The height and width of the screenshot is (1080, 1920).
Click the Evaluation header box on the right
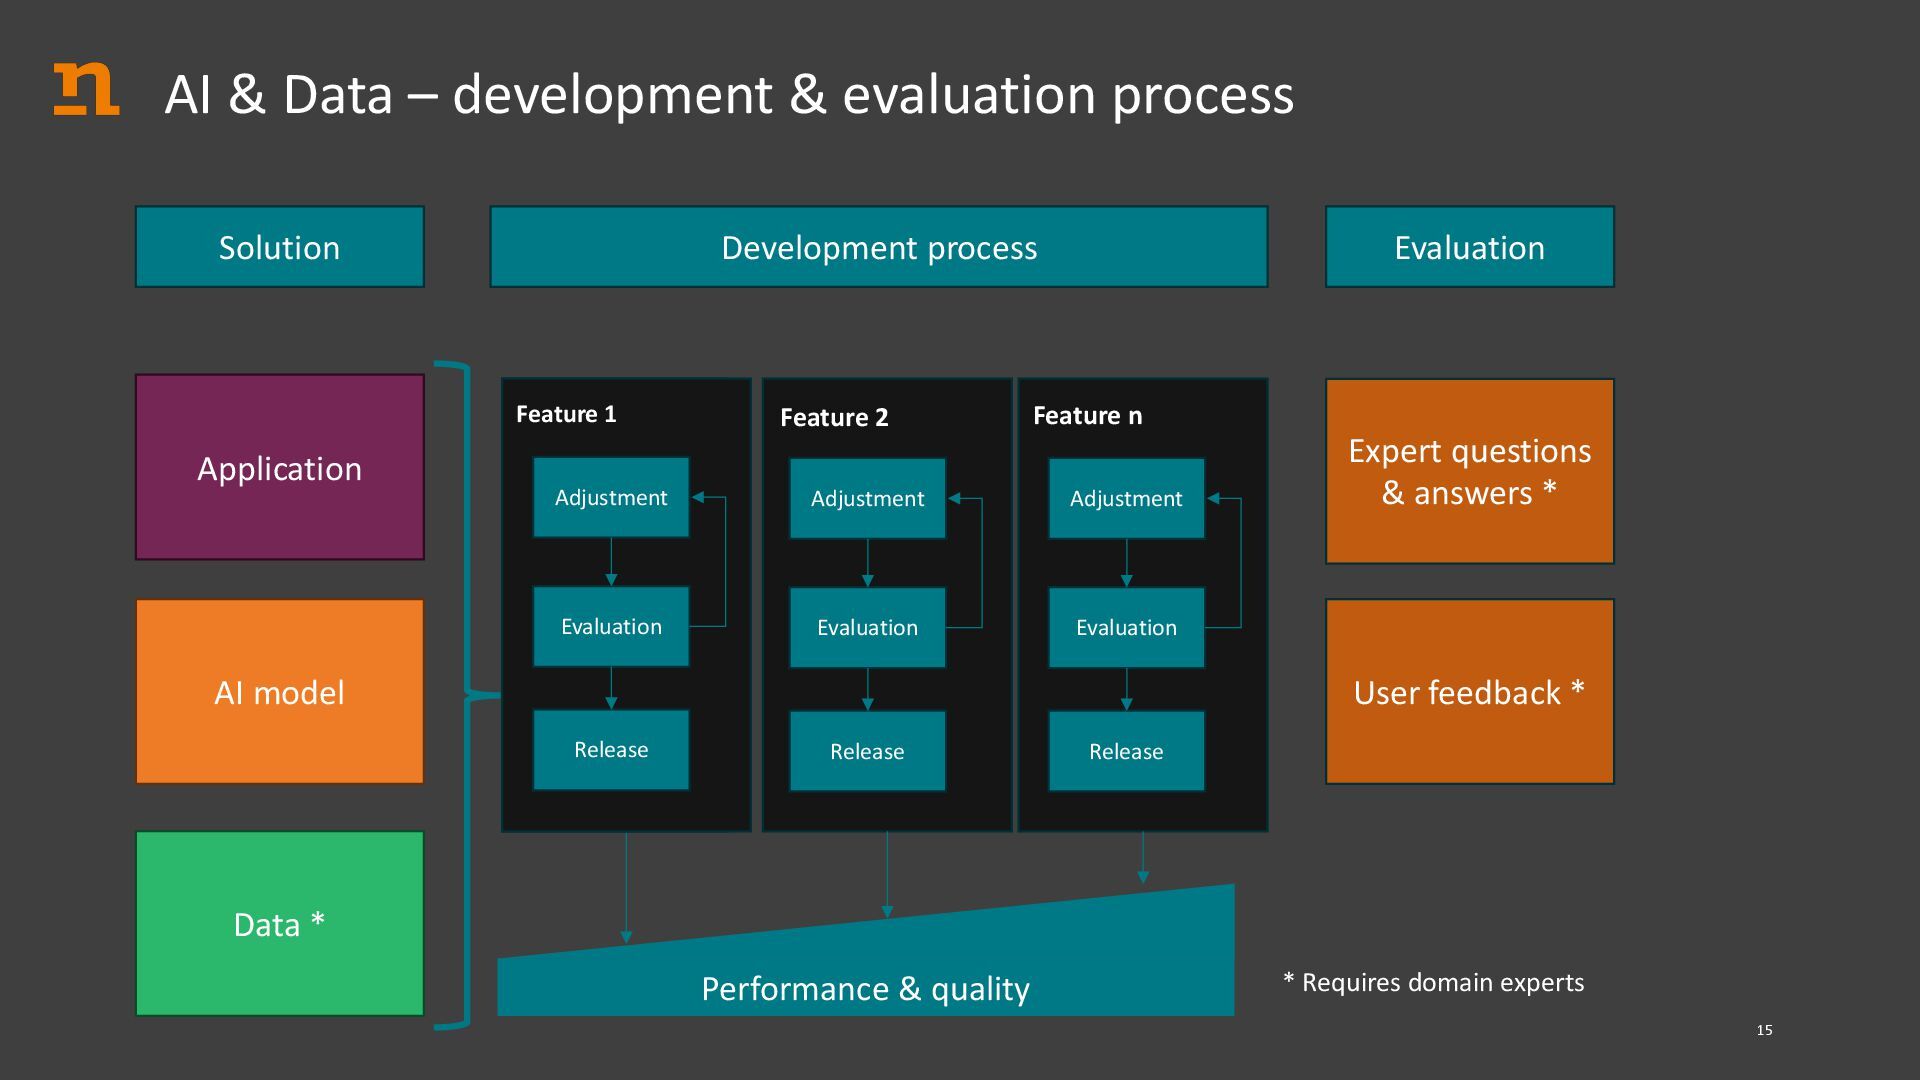coord(1470,247)
